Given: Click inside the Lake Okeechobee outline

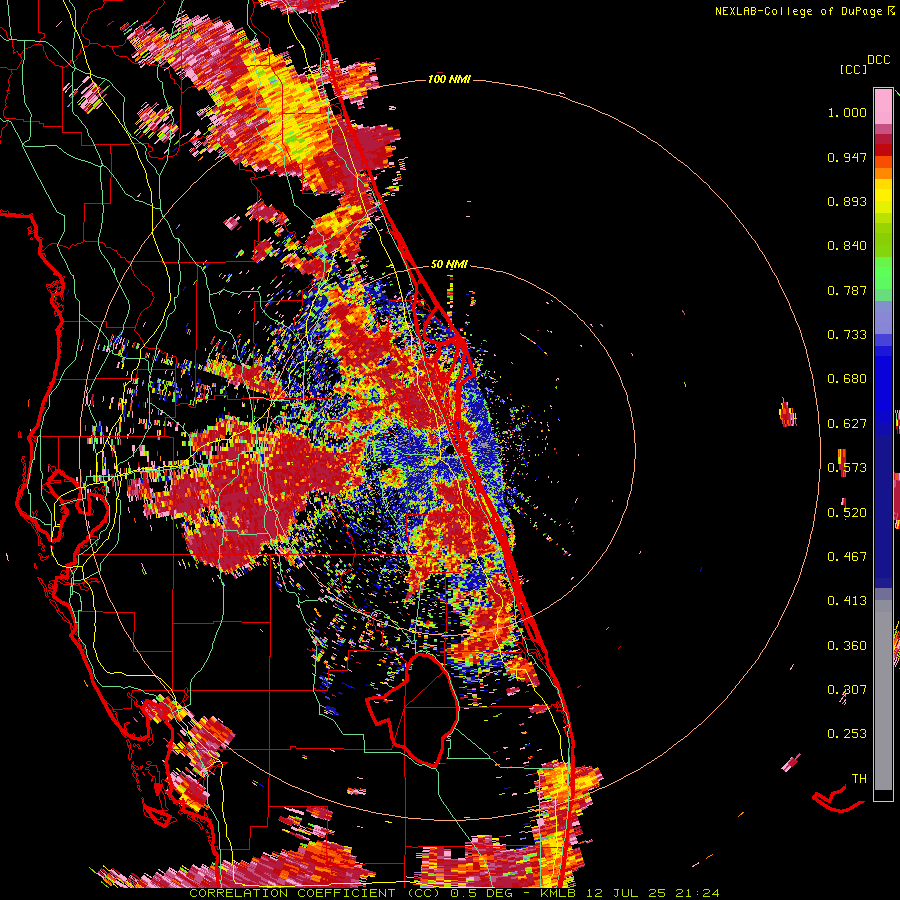Looking at the screenshot, I should point(422,712).
